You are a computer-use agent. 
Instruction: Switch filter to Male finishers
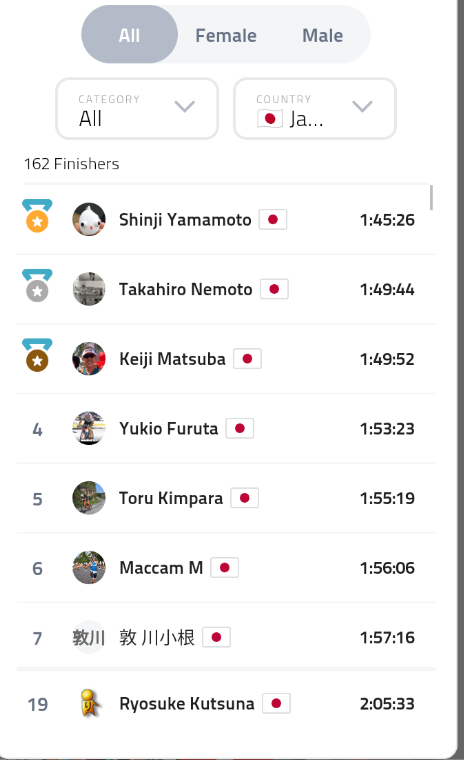click(322, 35)
